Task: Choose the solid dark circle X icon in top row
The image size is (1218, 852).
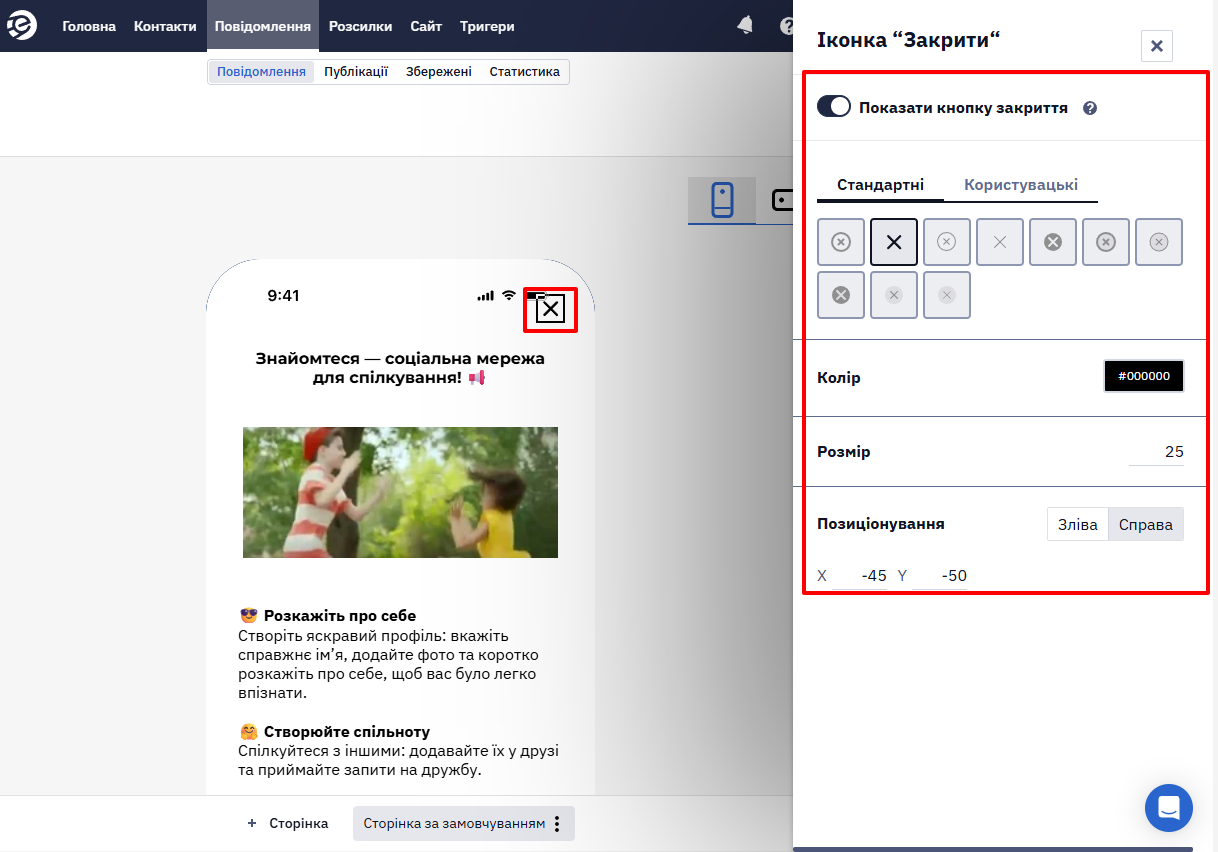Action: (x=1053, y=242)
